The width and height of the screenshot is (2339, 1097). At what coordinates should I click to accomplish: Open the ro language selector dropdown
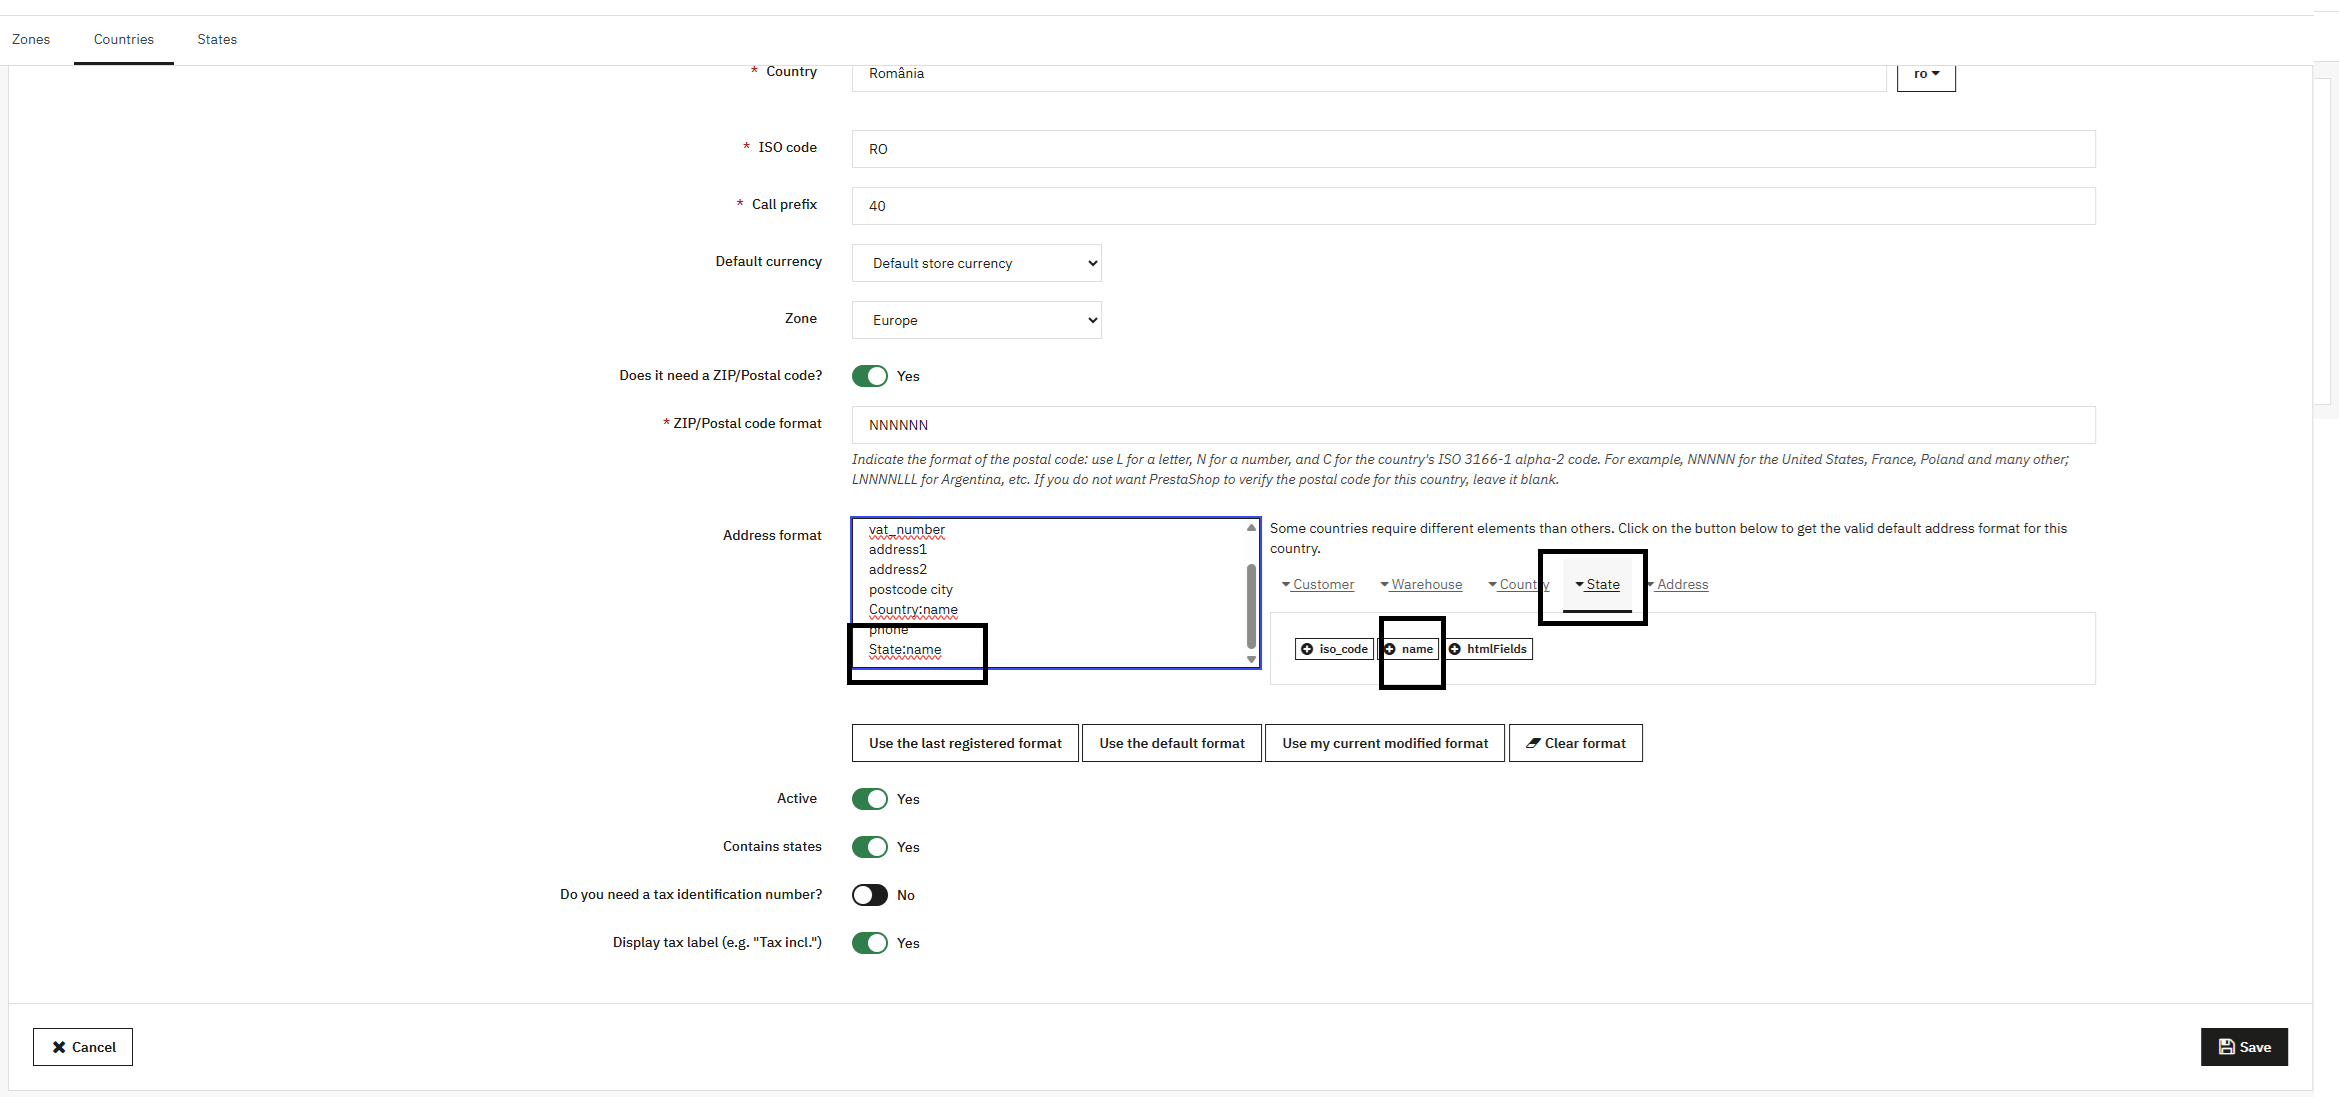[x=1925, y=75]
